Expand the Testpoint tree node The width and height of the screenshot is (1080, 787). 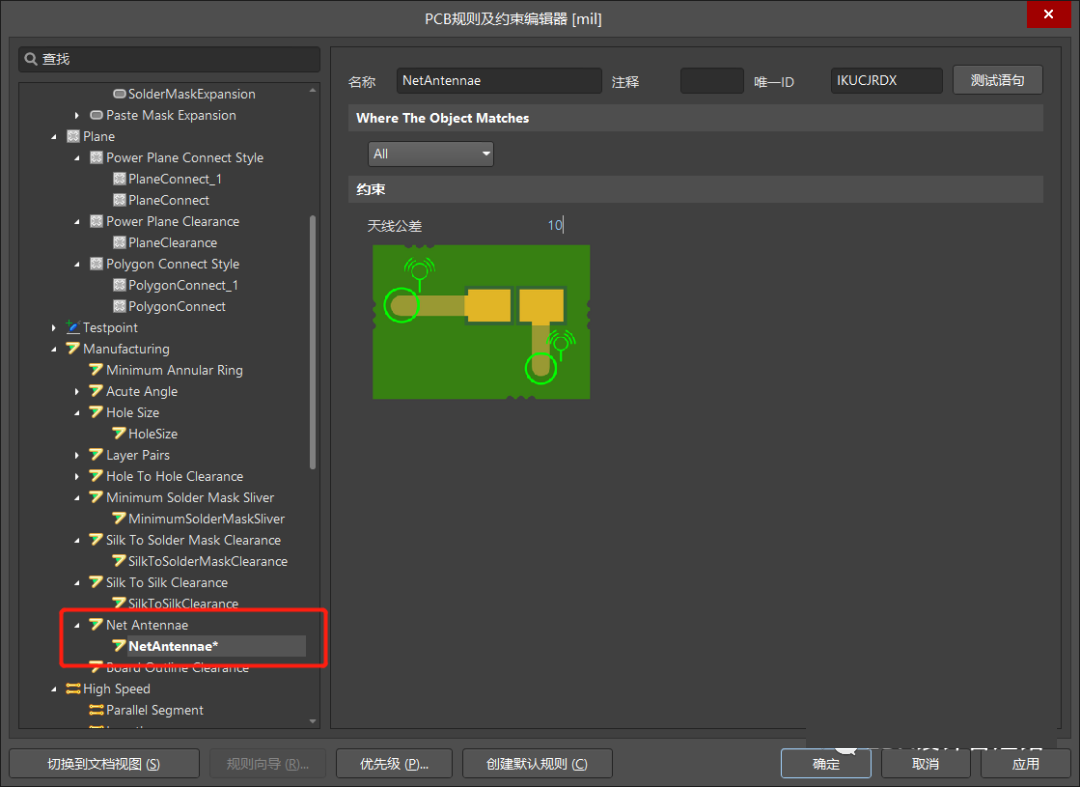[54, 328]
